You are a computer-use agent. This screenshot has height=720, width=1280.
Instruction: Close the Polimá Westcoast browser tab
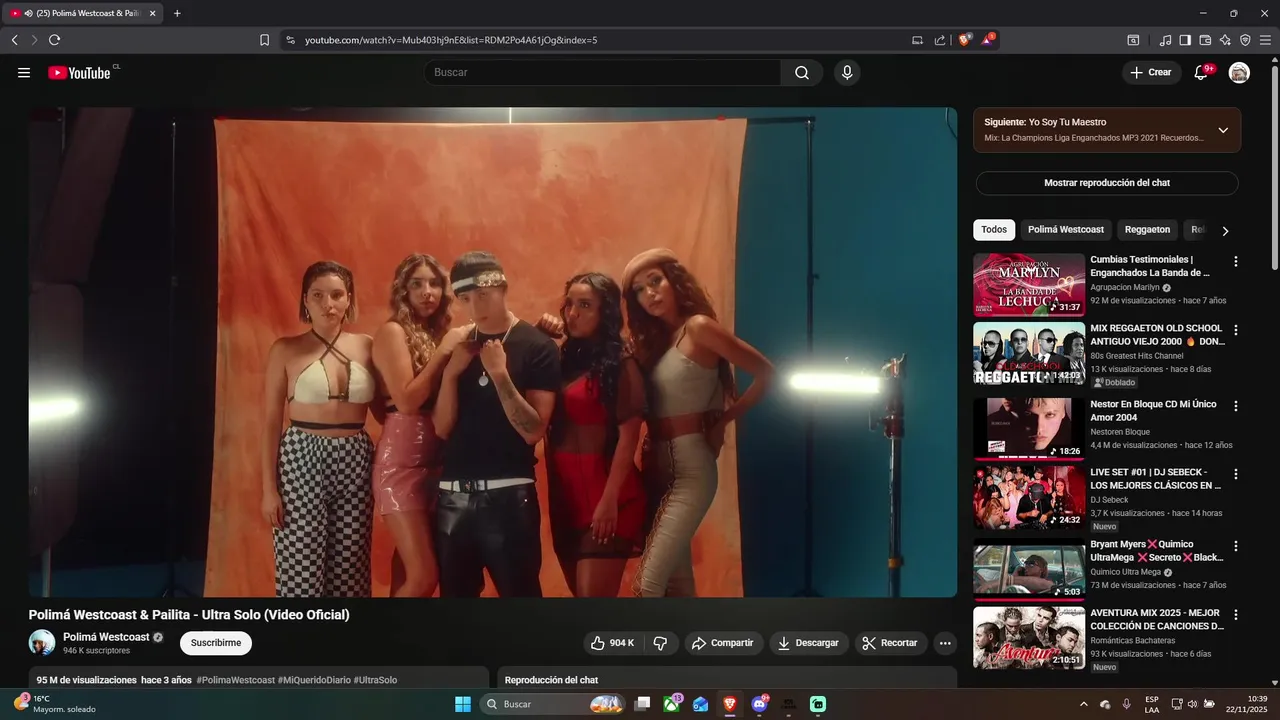tap(152, 13)
